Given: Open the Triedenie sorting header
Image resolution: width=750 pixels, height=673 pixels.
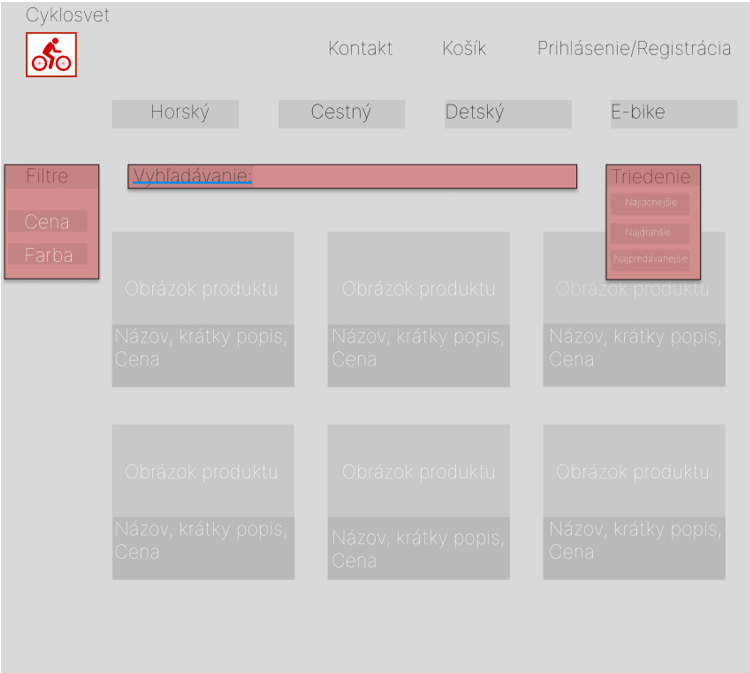Looking at the screenshot, I should [653, 176].
